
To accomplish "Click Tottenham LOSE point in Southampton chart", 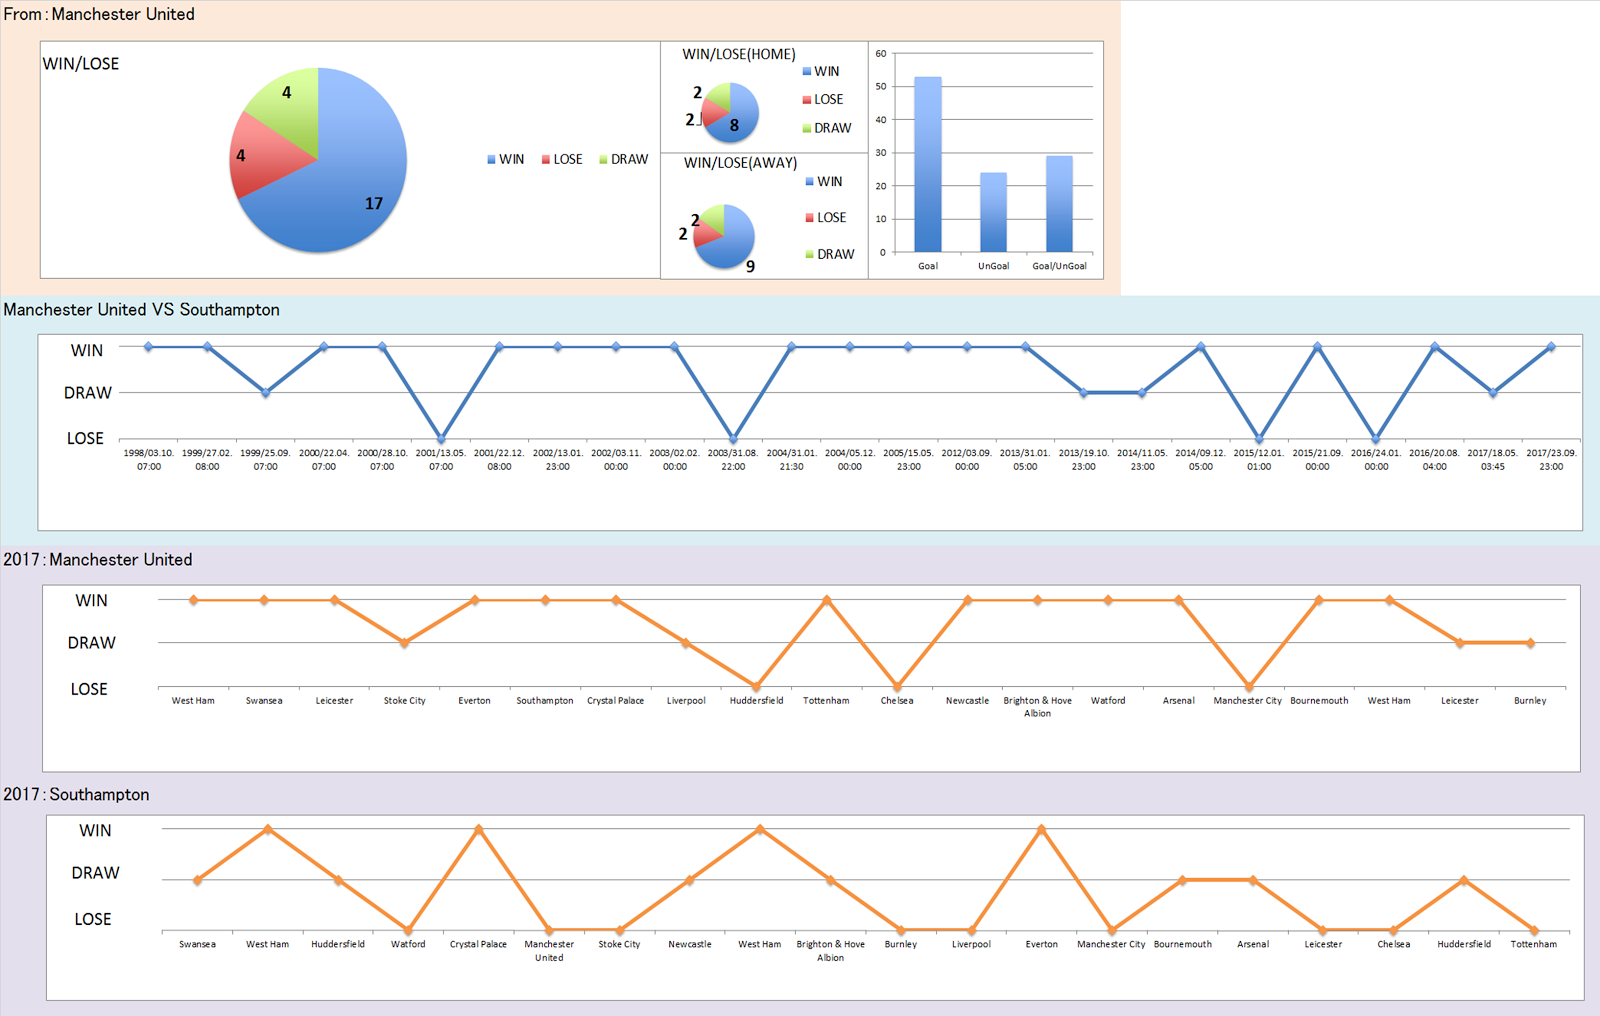I will [x=1534, y=930].
